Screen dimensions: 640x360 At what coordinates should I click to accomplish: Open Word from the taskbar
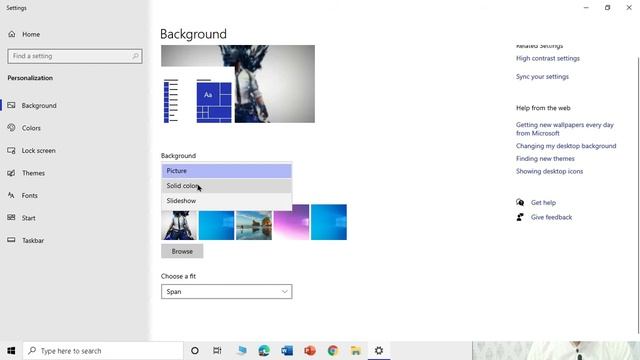pos(287,351)
